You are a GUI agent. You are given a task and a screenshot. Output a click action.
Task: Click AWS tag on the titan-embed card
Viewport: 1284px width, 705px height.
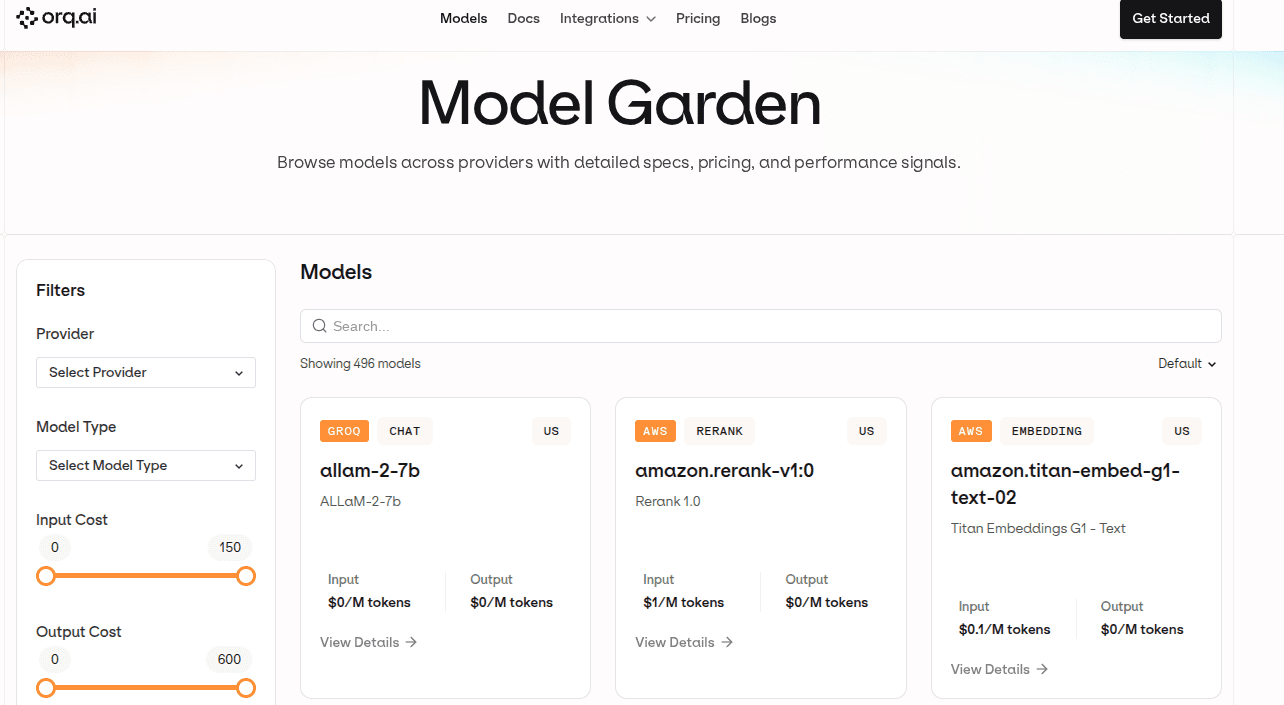(971, 431)
